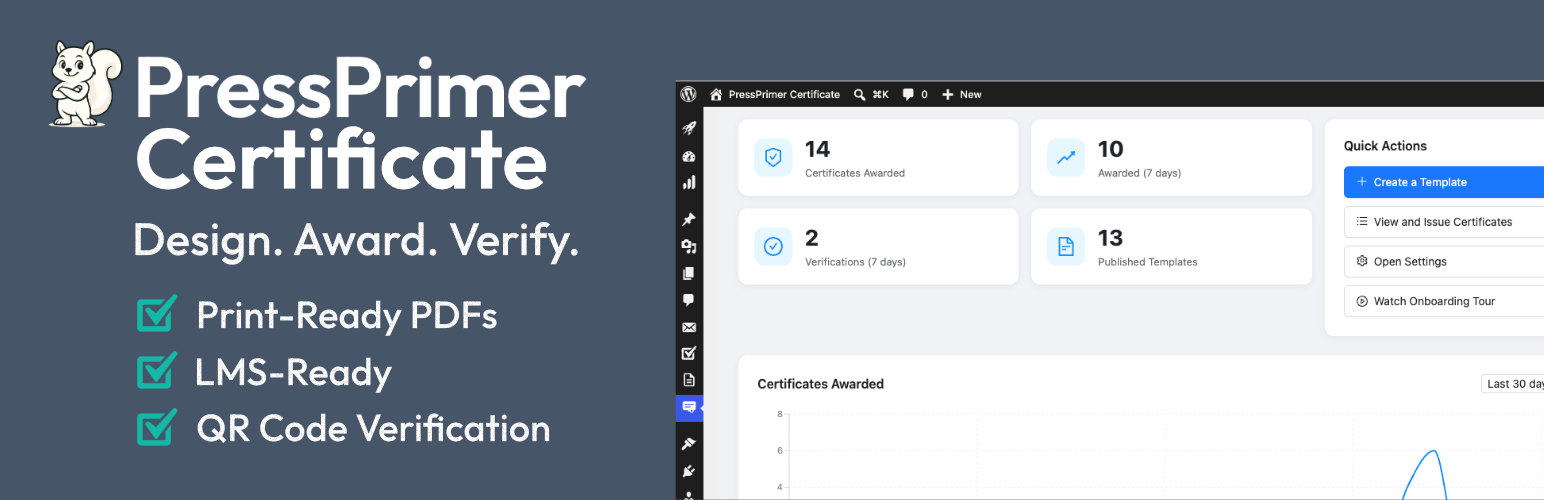Click the 14 Certificates Awarded value
This screenshot has height=500, width=1544.
click(817, 149)
